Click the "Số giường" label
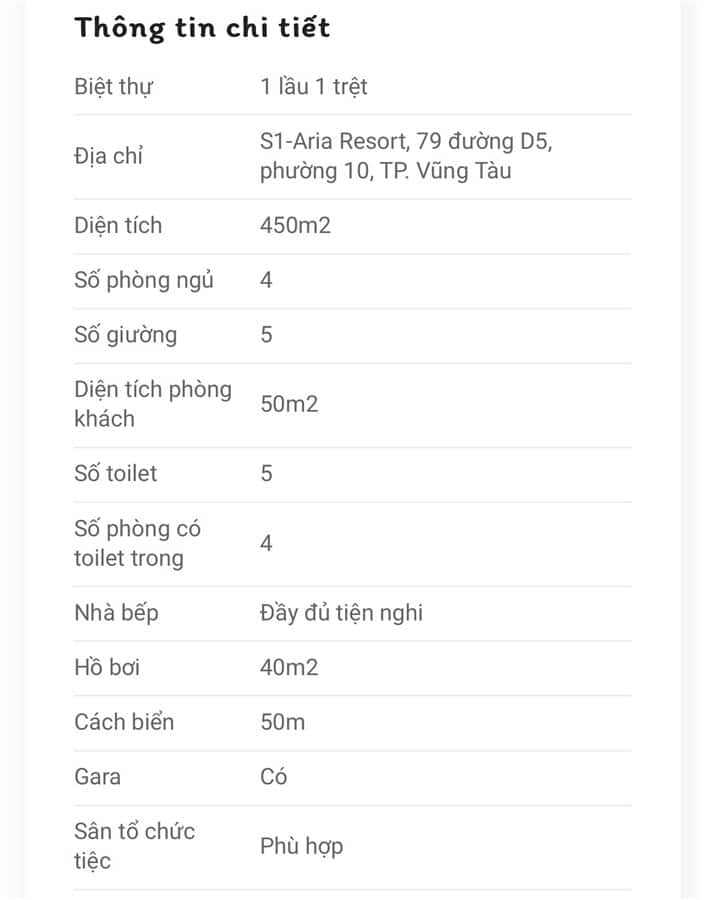 (x=125, y=334)
